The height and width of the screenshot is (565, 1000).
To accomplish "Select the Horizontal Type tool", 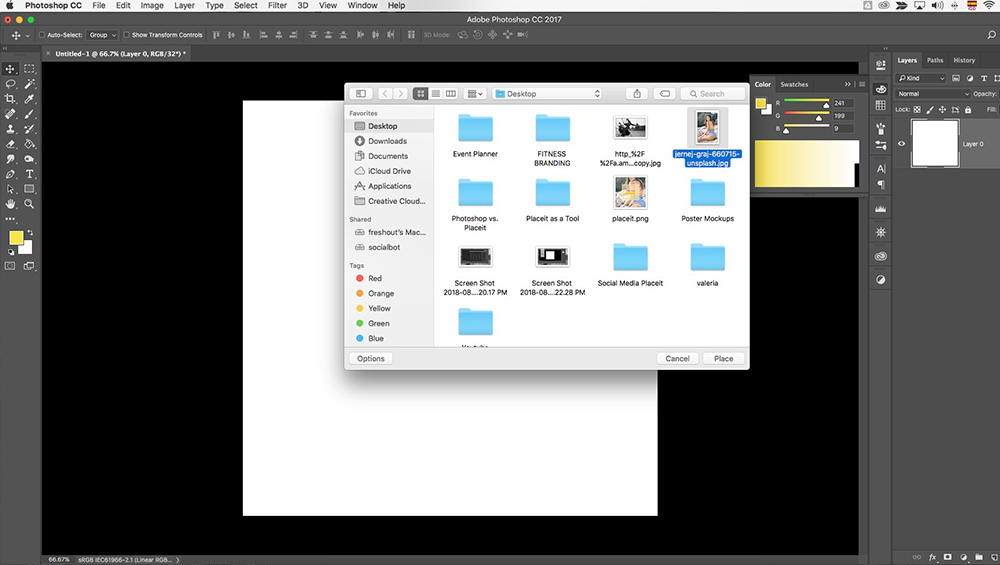I will tap(29, 174).
